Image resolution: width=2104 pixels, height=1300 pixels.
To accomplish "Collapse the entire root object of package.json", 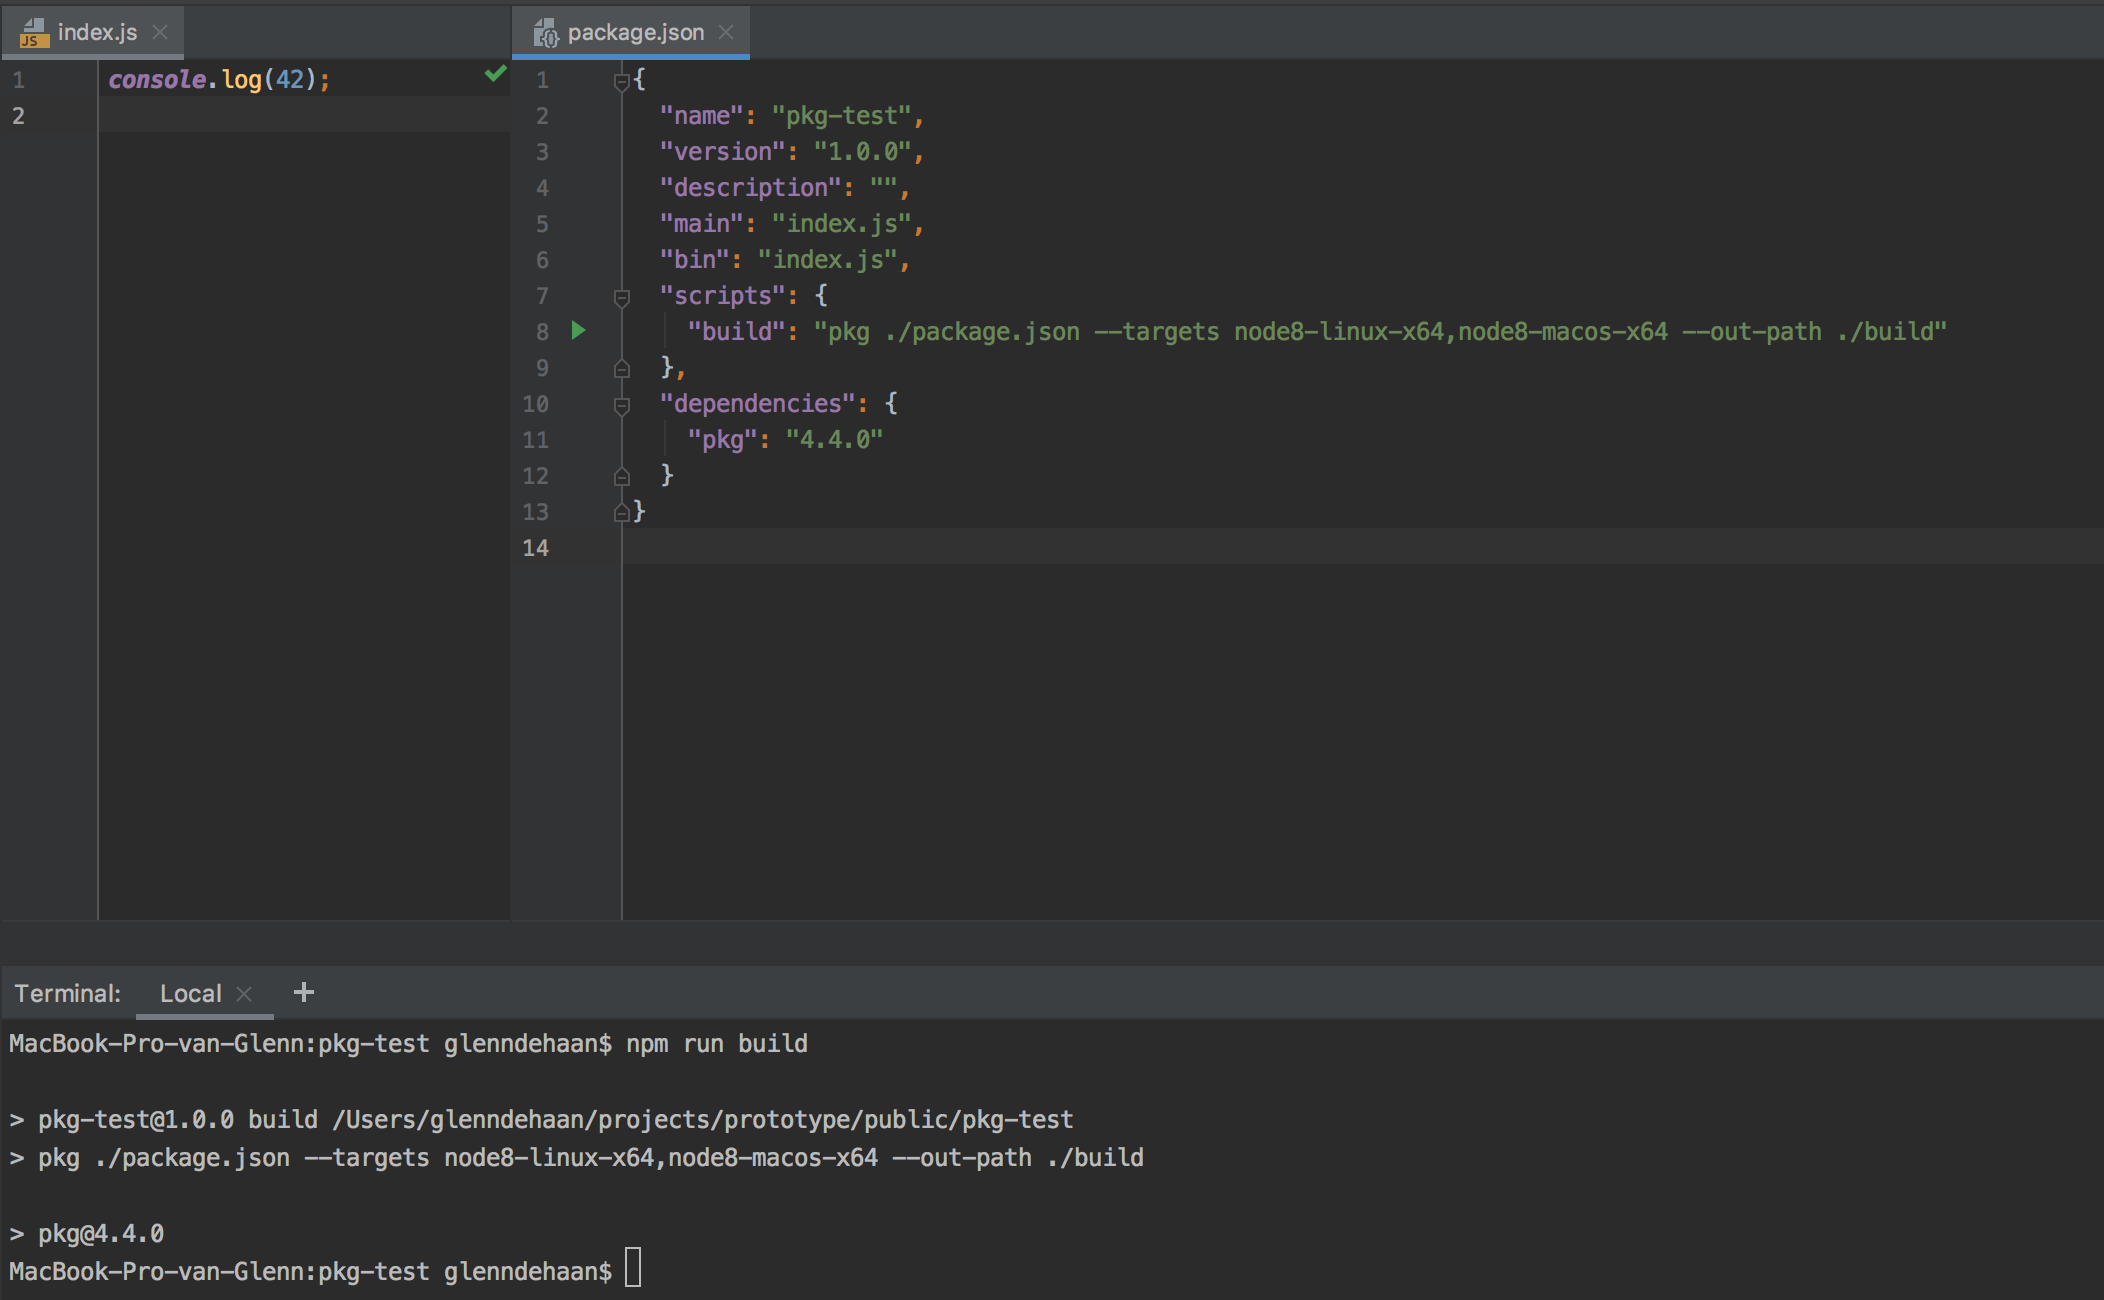I will point(620,79).
